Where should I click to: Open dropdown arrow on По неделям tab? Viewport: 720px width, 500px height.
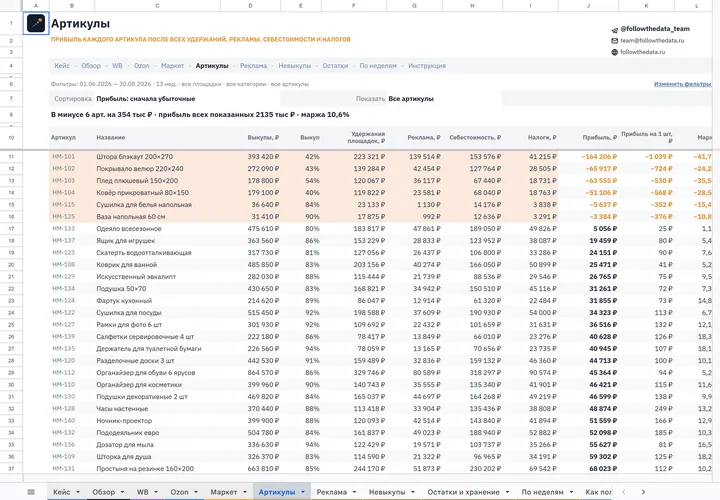pos(571,492)
